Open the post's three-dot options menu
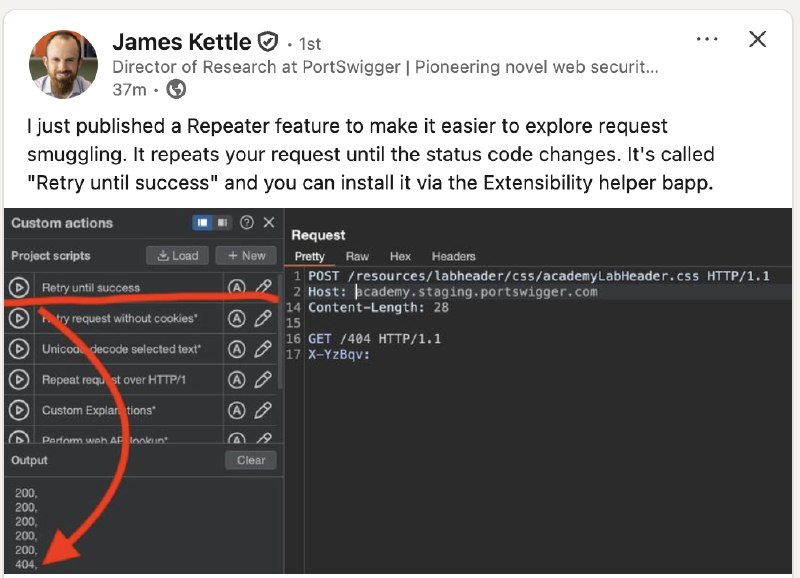The height and width of the screenshot is (578, 800). (707, 39)
